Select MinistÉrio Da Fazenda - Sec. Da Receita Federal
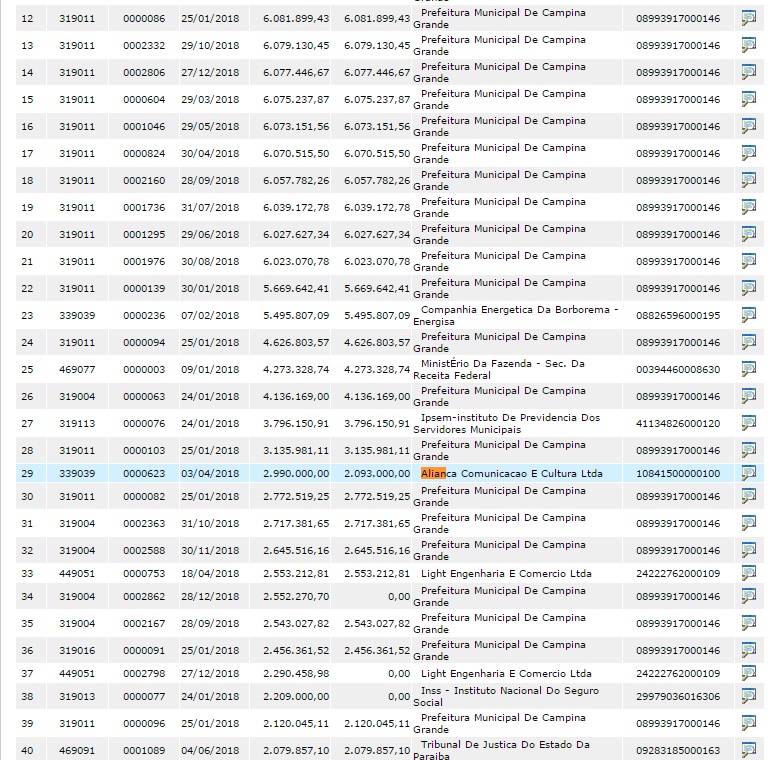 pyautogui.click(x=499, y=370)
